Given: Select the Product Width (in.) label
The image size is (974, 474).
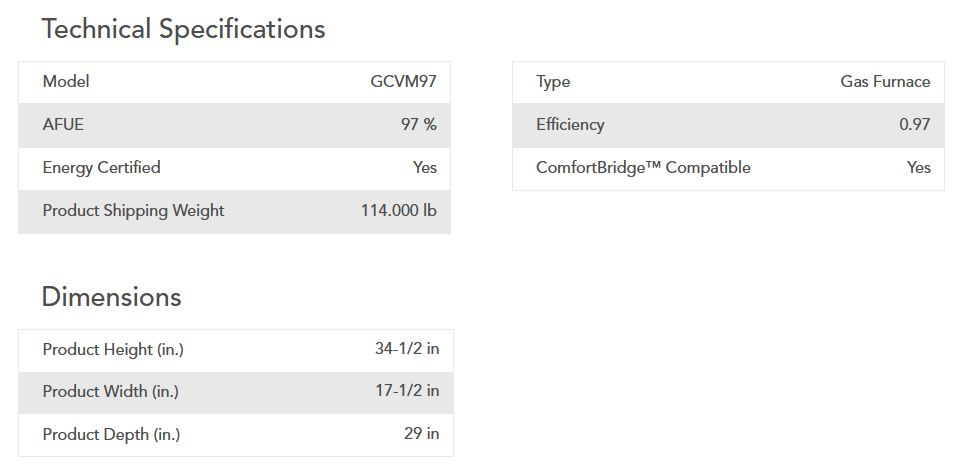Looking at the screenshot, I should coord(110,391).
